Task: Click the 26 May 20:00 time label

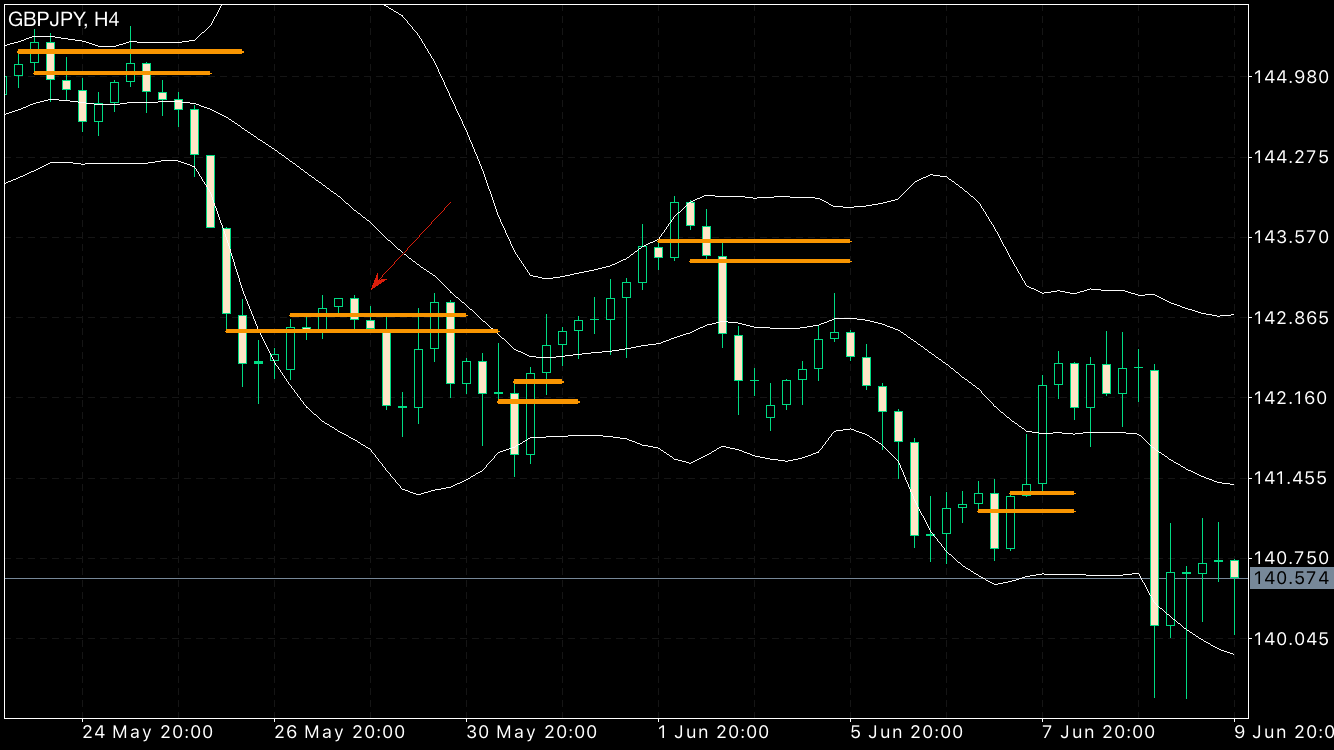Action: [339, 732]
